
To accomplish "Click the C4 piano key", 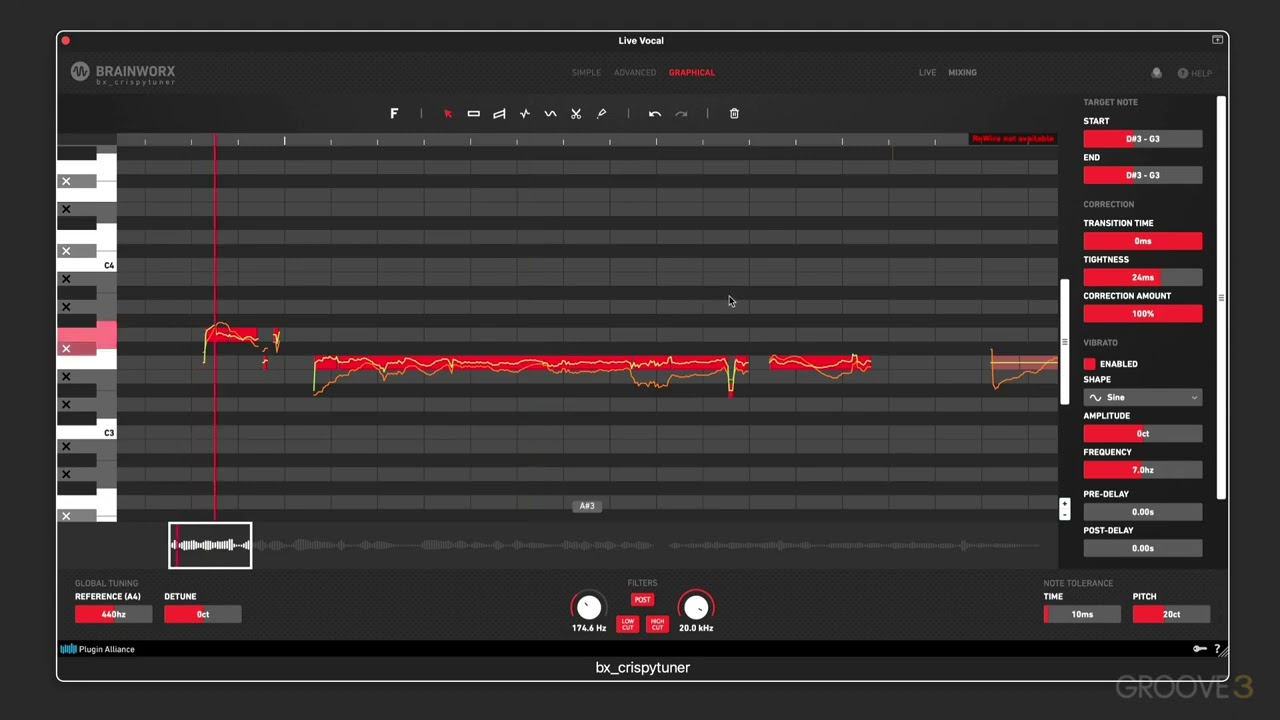I will click(87, 265).
